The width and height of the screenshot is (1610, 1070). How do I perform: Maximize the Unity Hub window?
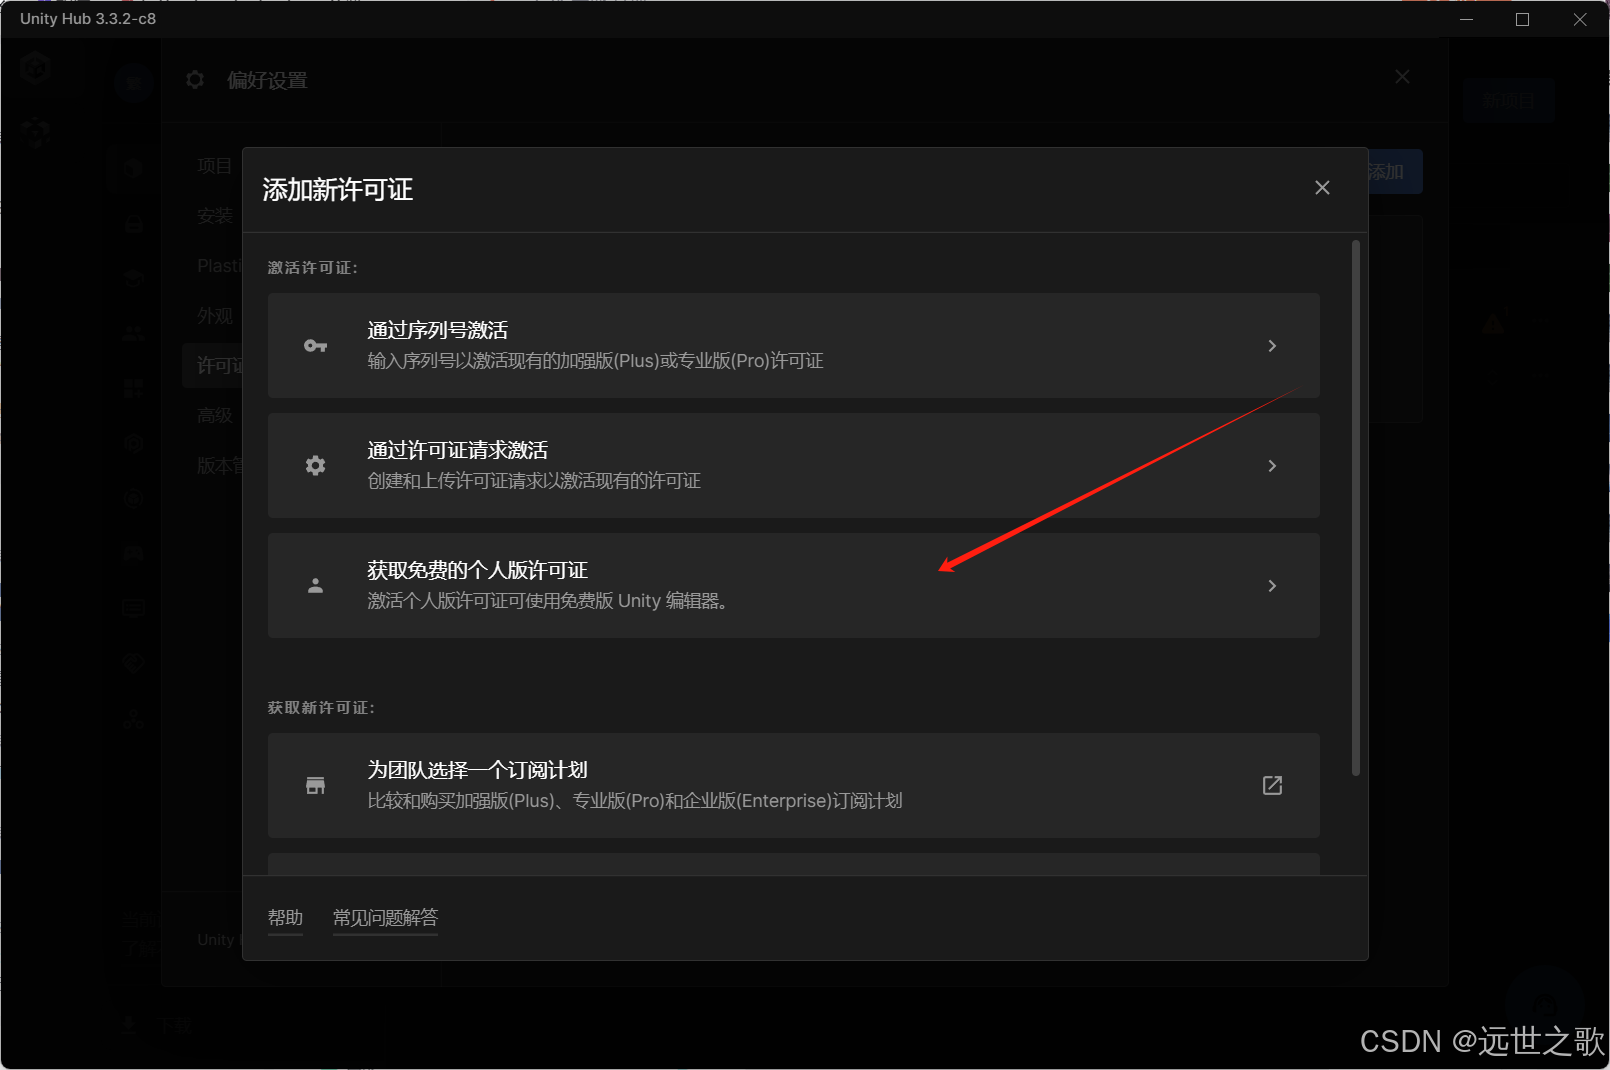click(1523, 19)
